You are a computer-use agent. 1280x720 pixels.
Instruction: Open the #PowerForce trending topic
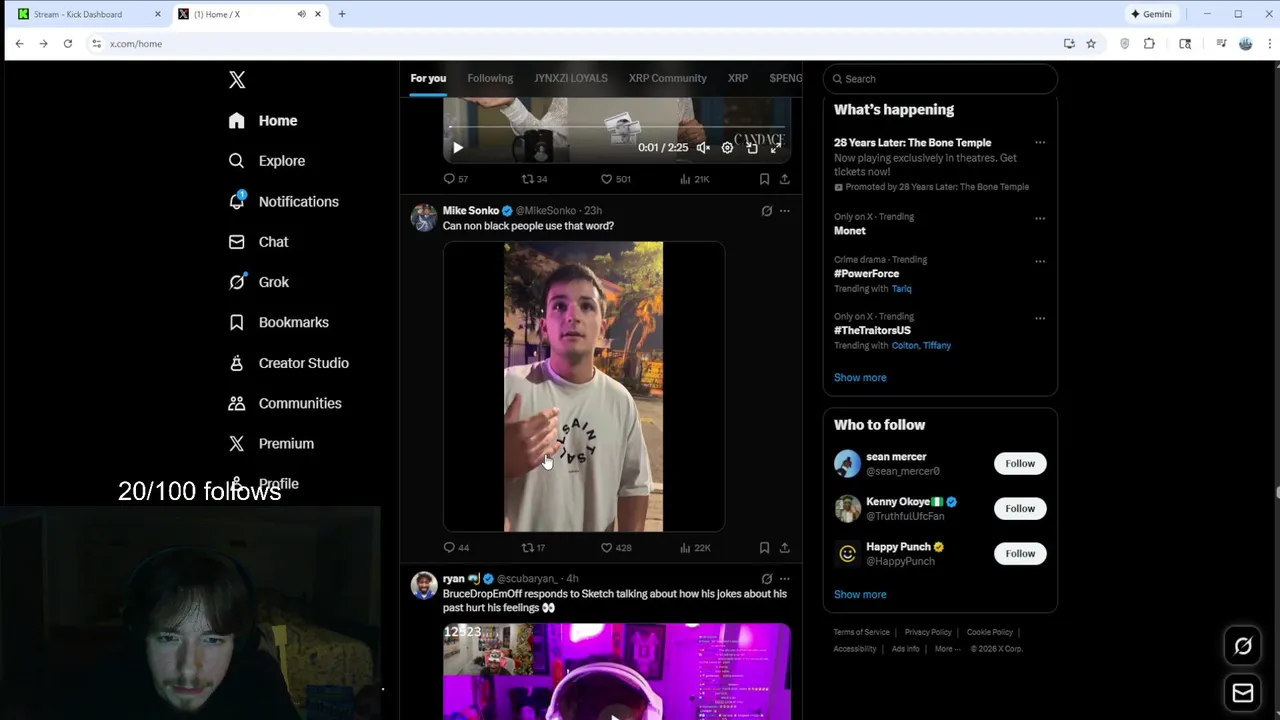click(866, 273)
